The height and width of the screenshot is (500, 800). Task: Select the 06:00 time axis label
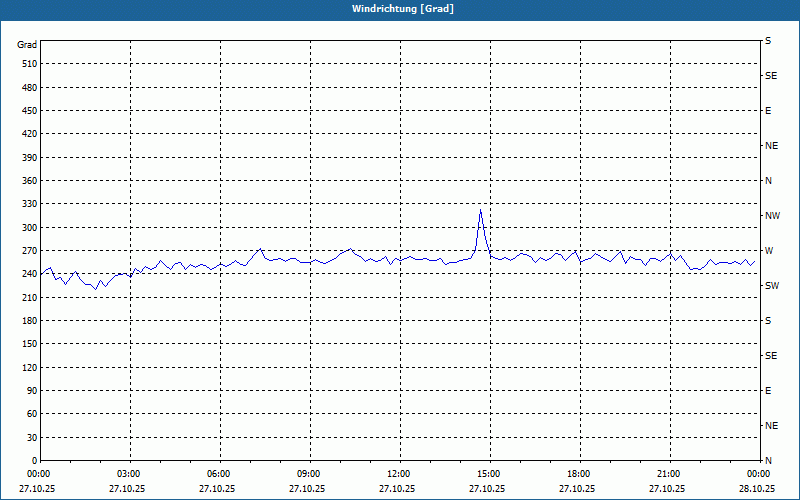218,474
